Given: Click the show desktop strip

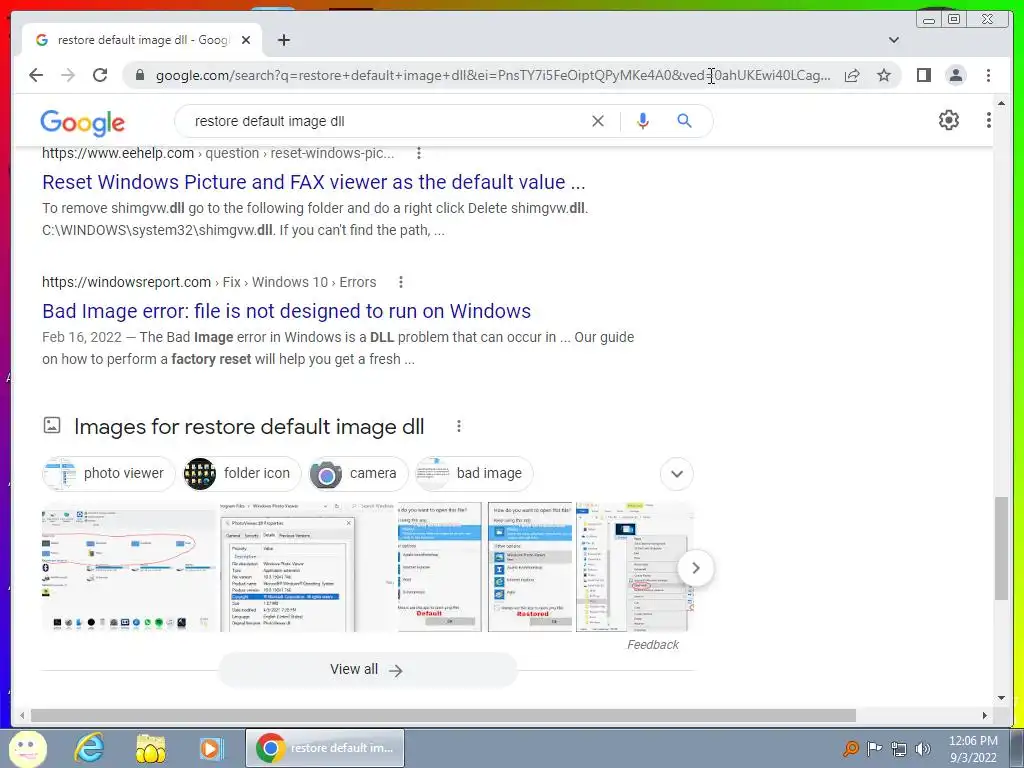Looking at the screenshot, I should (1018, 748).
